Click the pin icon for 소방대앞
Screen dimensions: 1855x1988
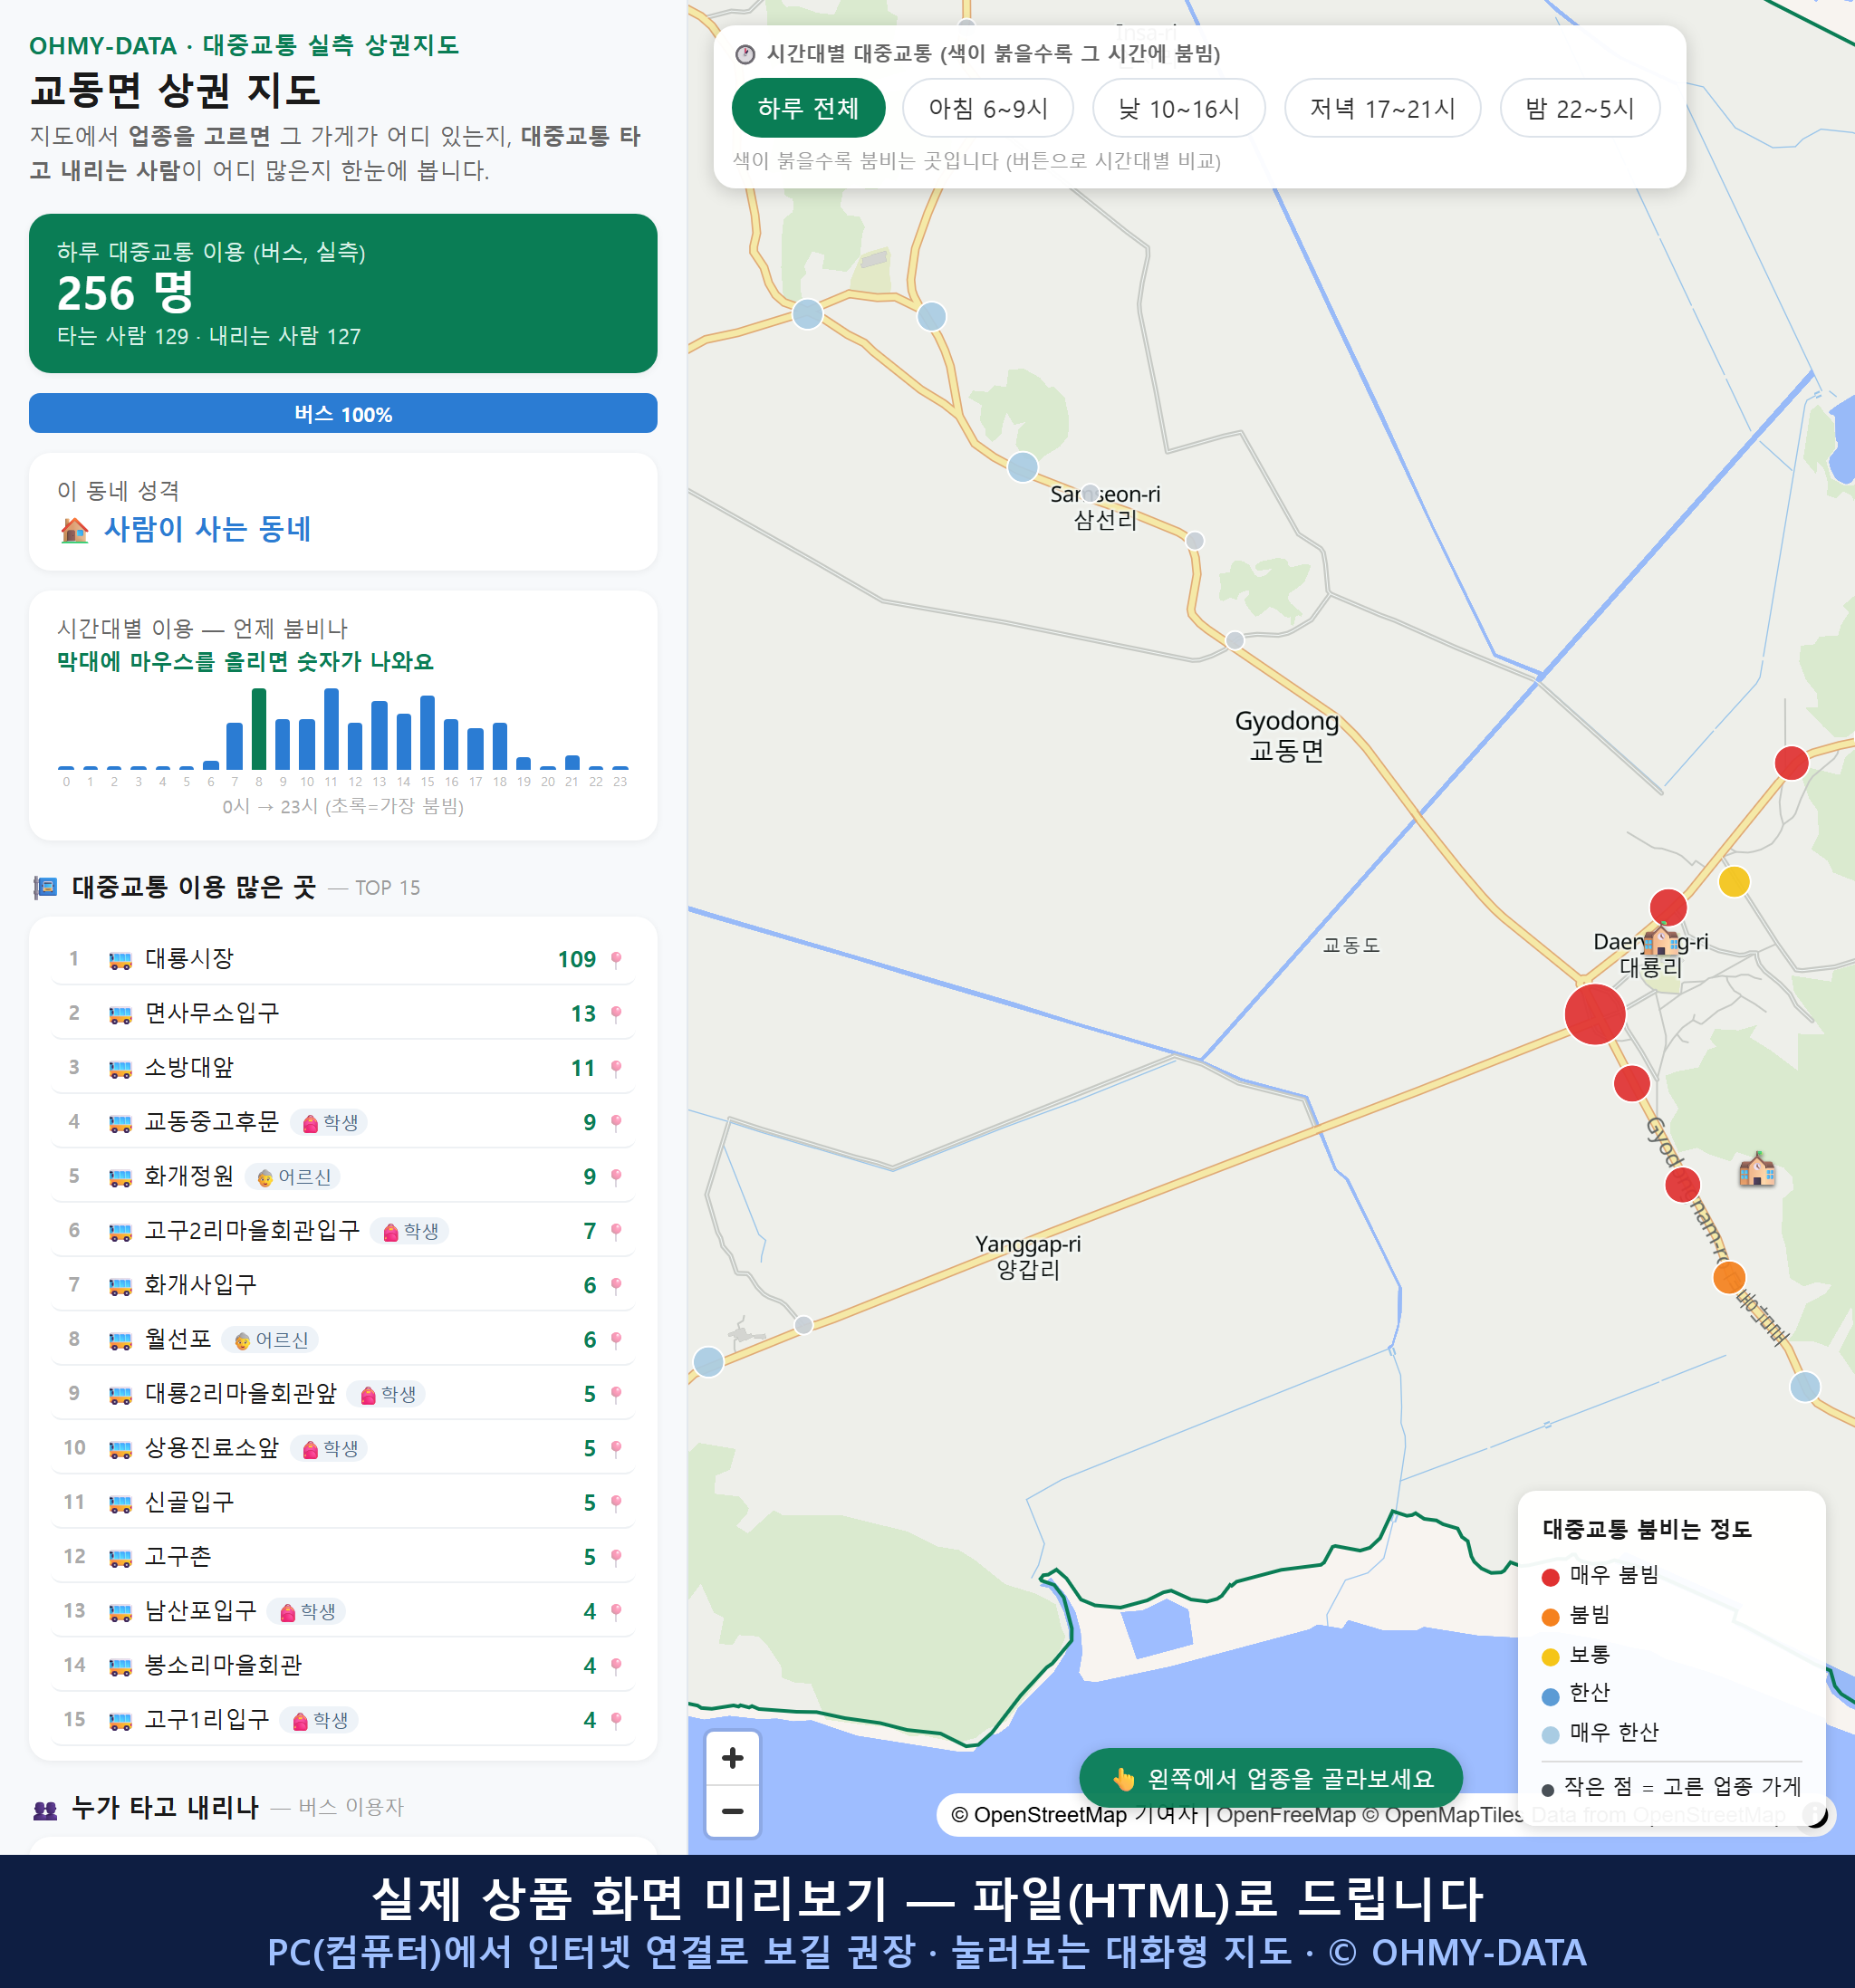616,1068
